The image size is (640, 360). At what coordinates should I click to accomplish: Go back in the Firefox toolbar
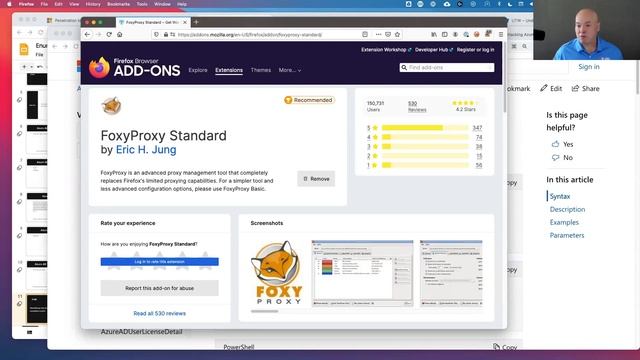[87, 35]
